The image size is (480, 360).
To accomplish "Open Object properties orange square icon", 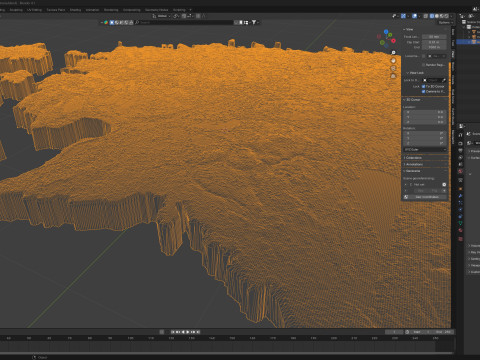I will point(460,189).
